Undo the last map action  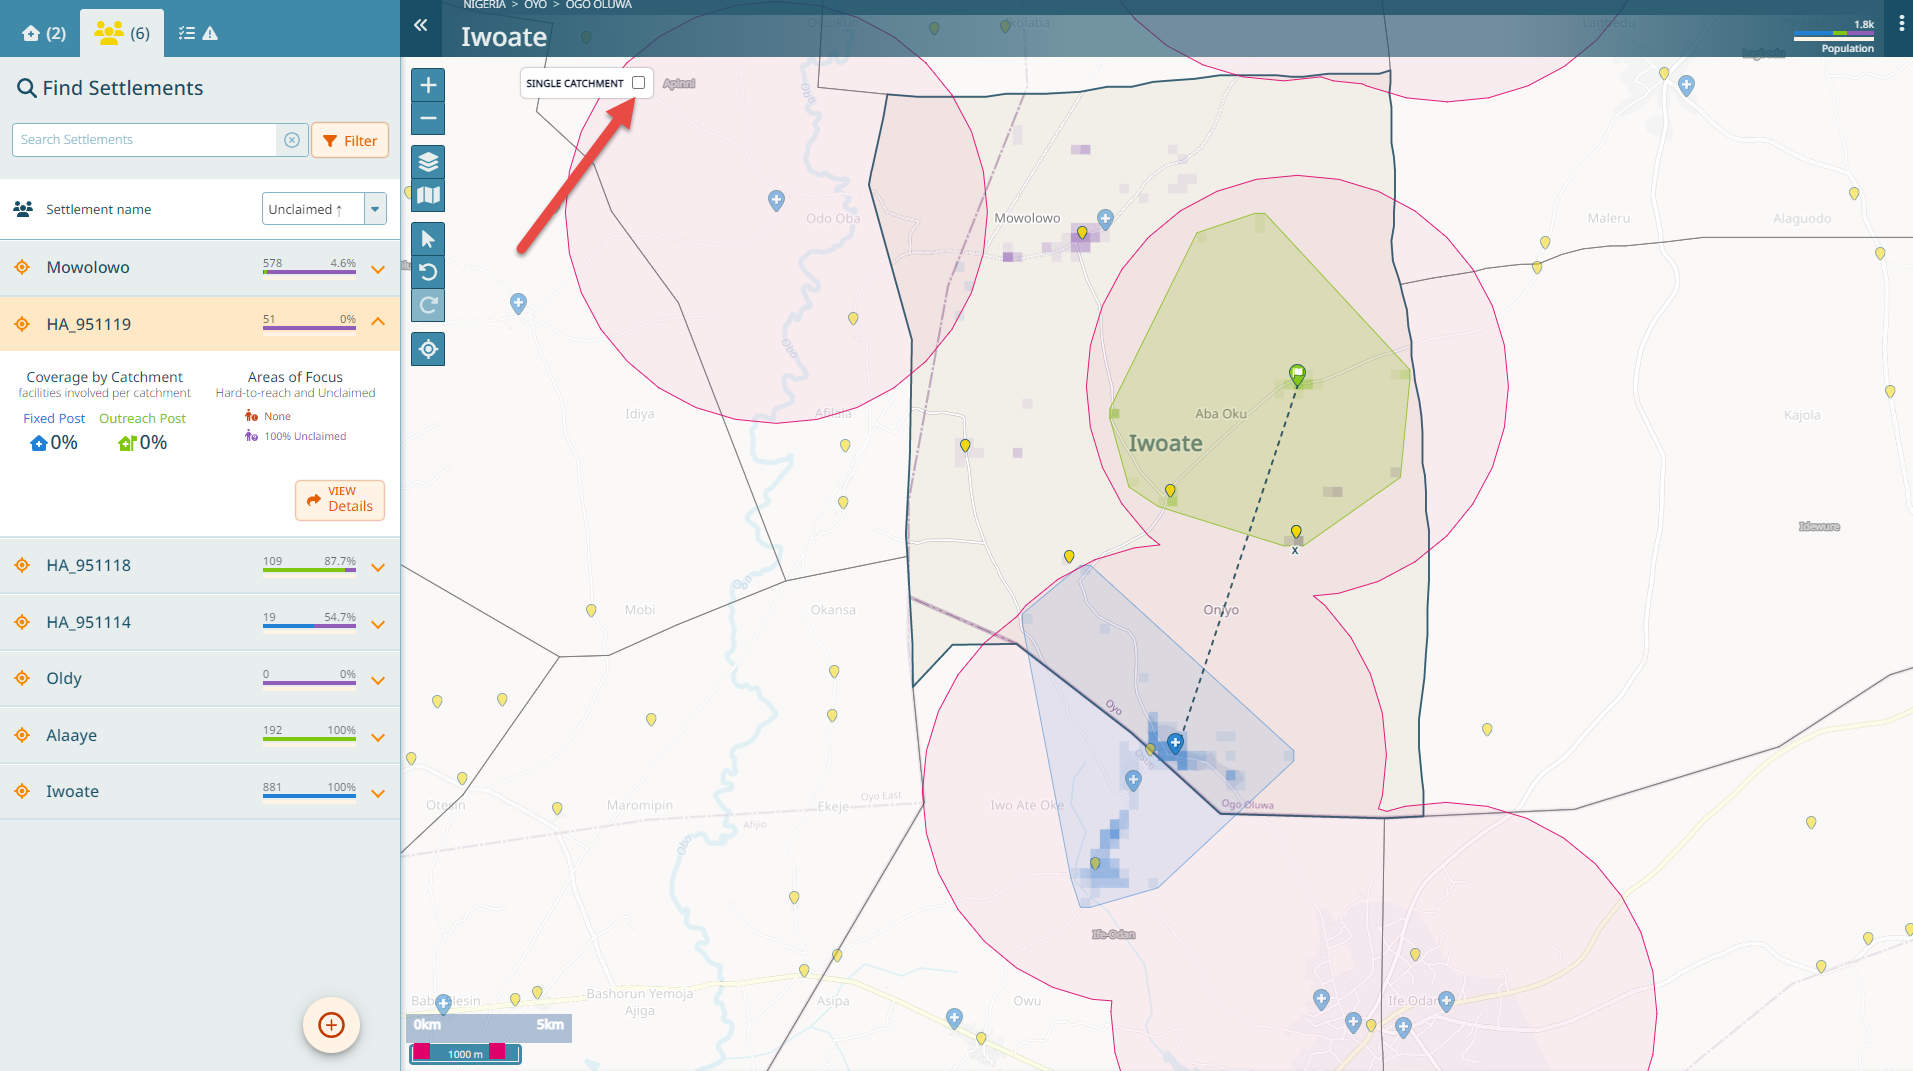coord(428,272)
